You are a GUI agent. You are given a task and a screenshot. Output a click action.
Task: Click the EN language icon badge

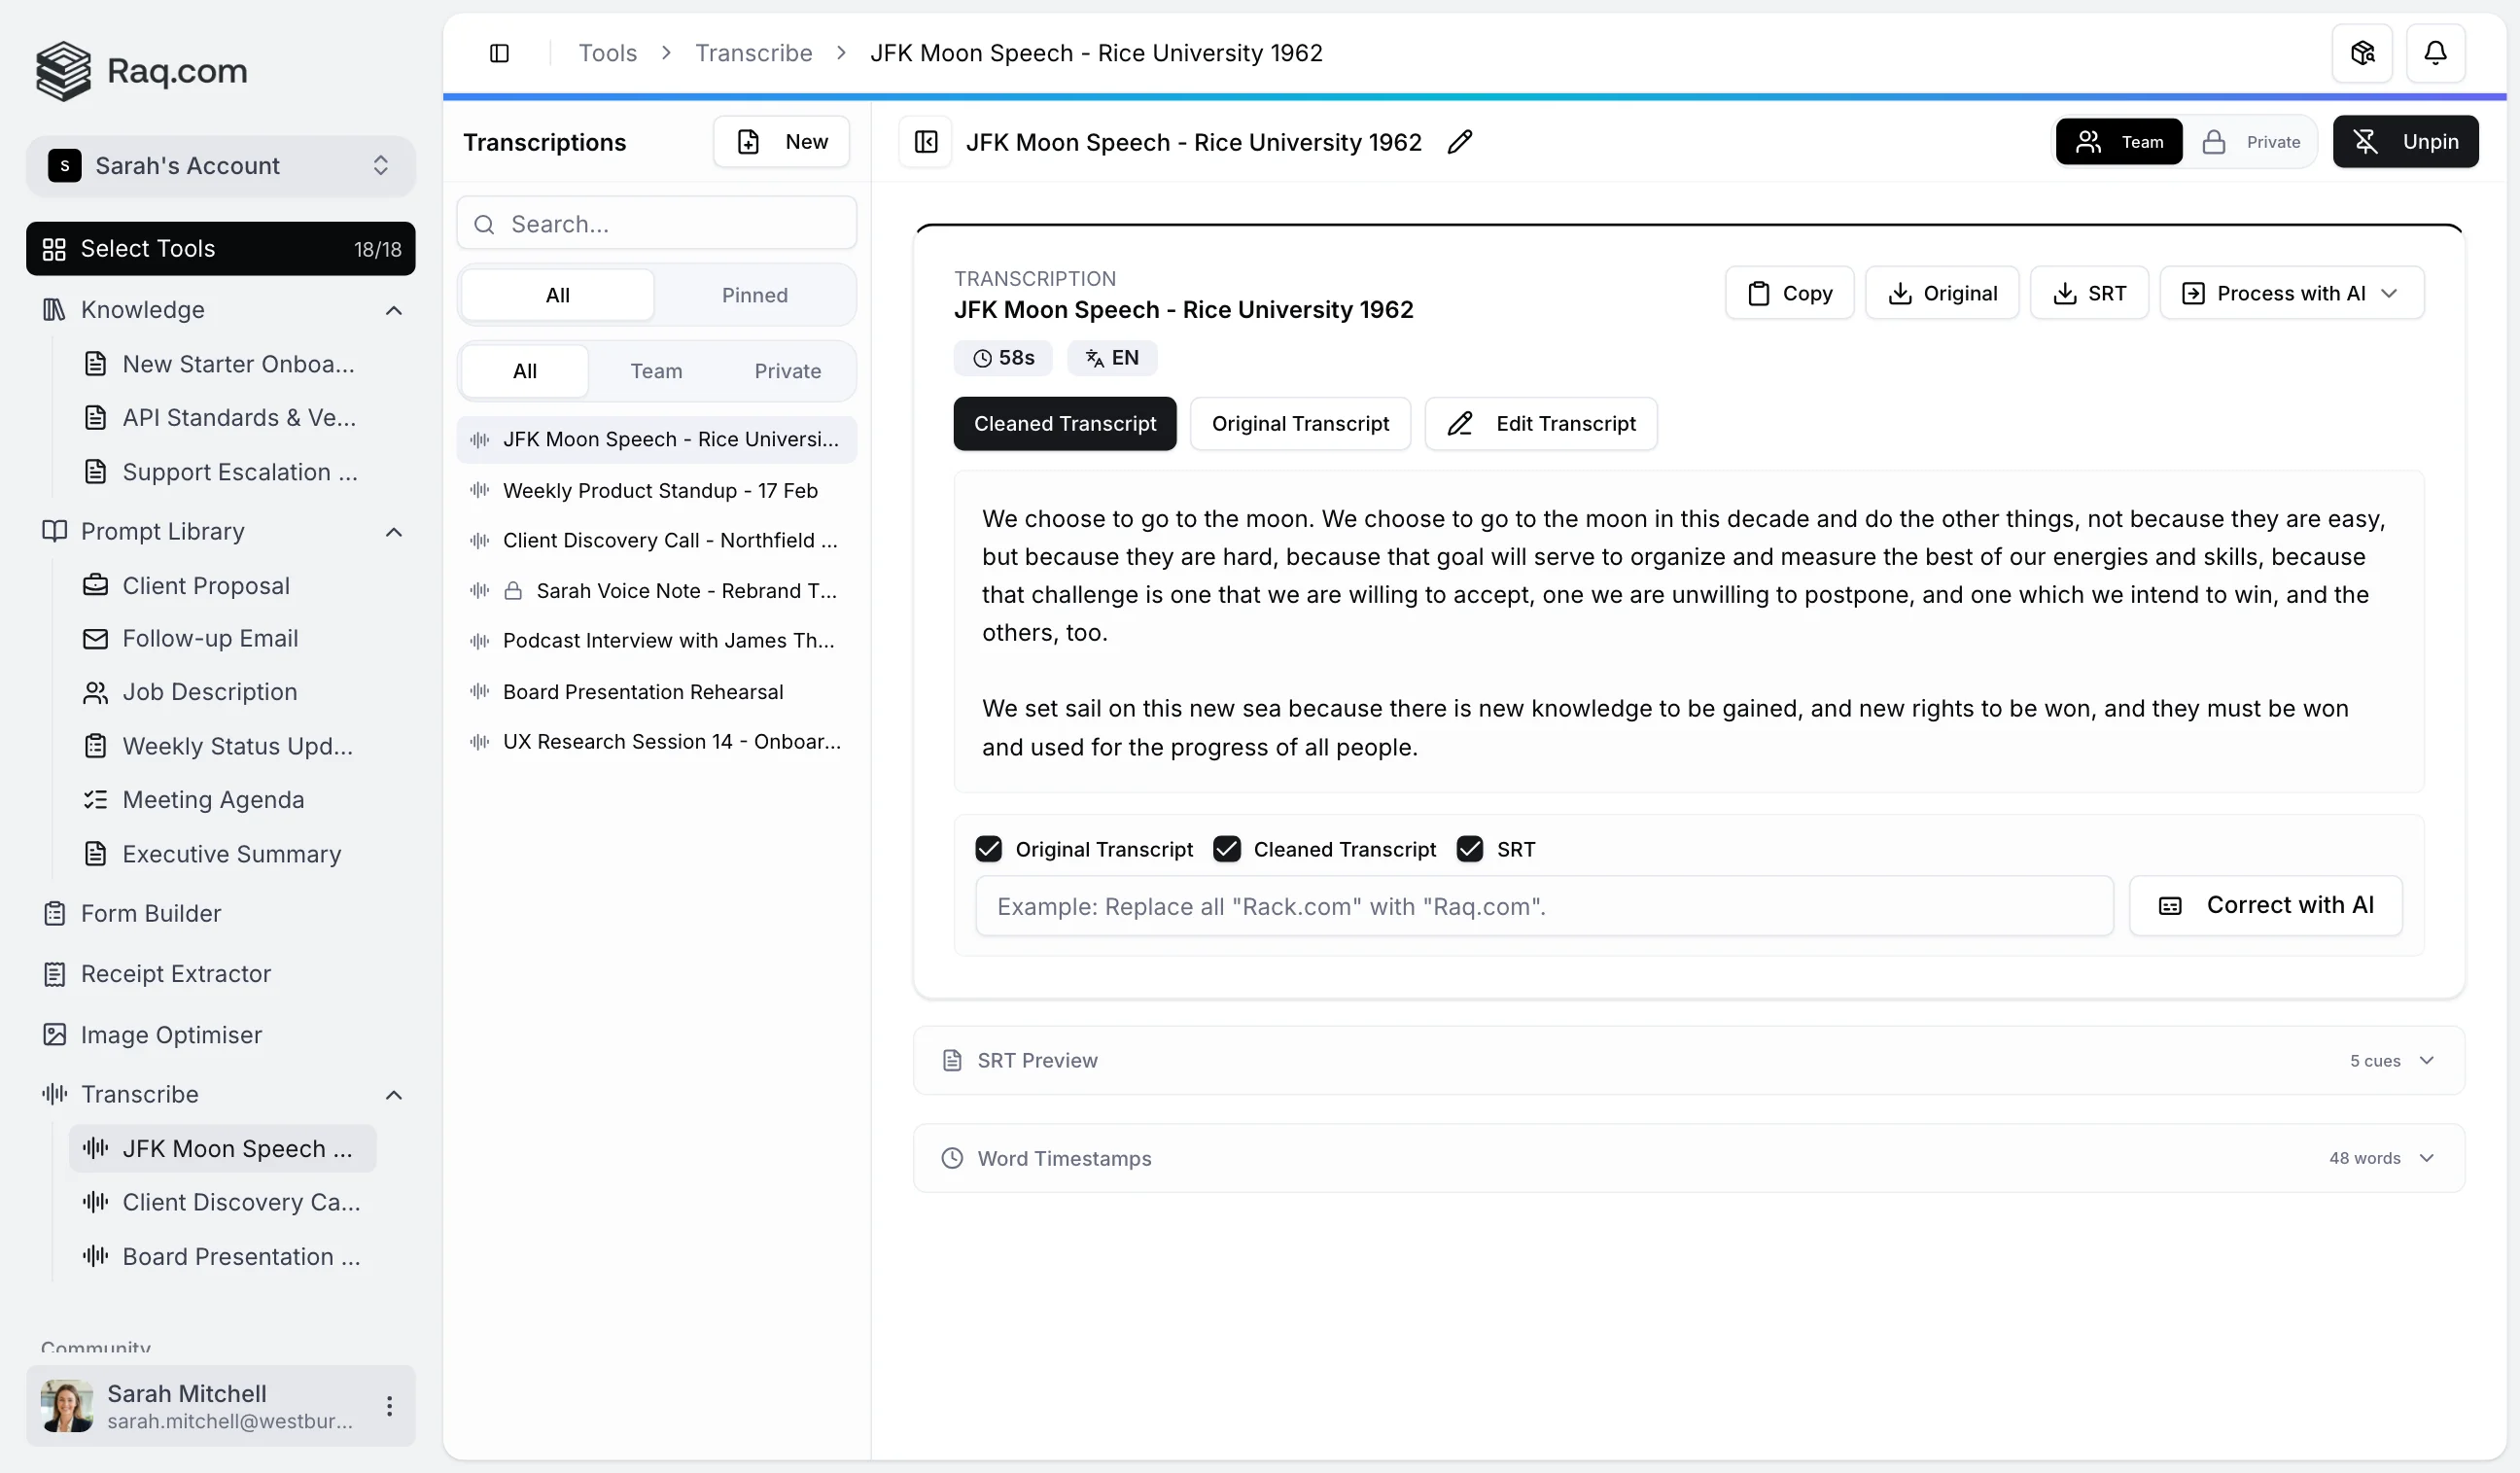point(1092,357)
